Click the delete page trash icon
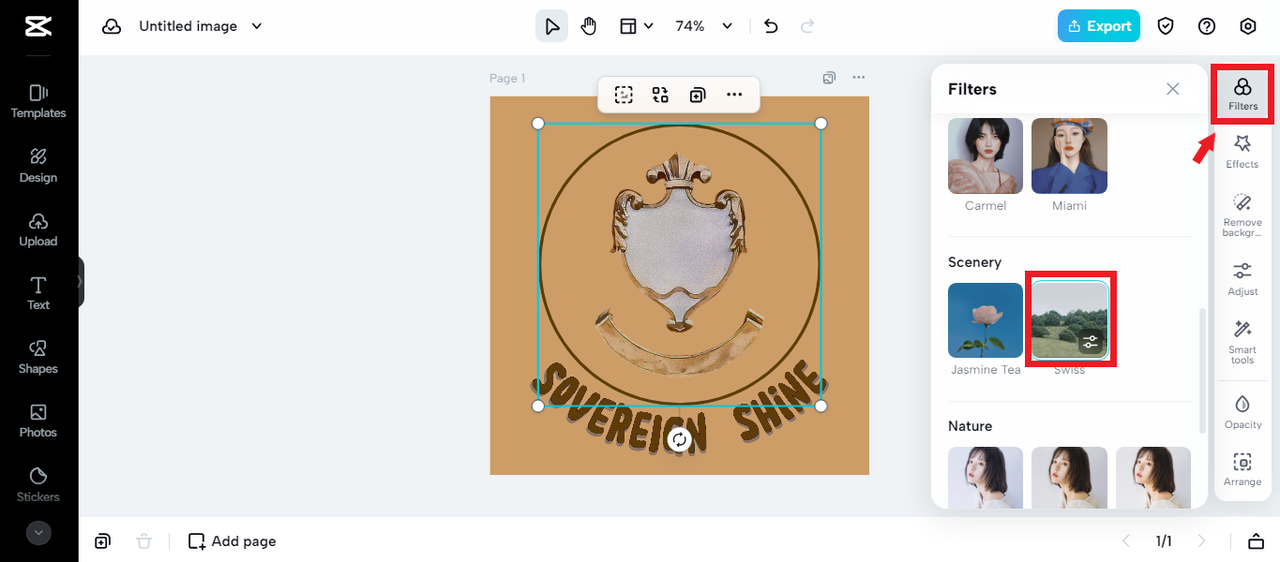Viewport: 1280px width, 562px height. pyautogui.click(x=144, y=541)
